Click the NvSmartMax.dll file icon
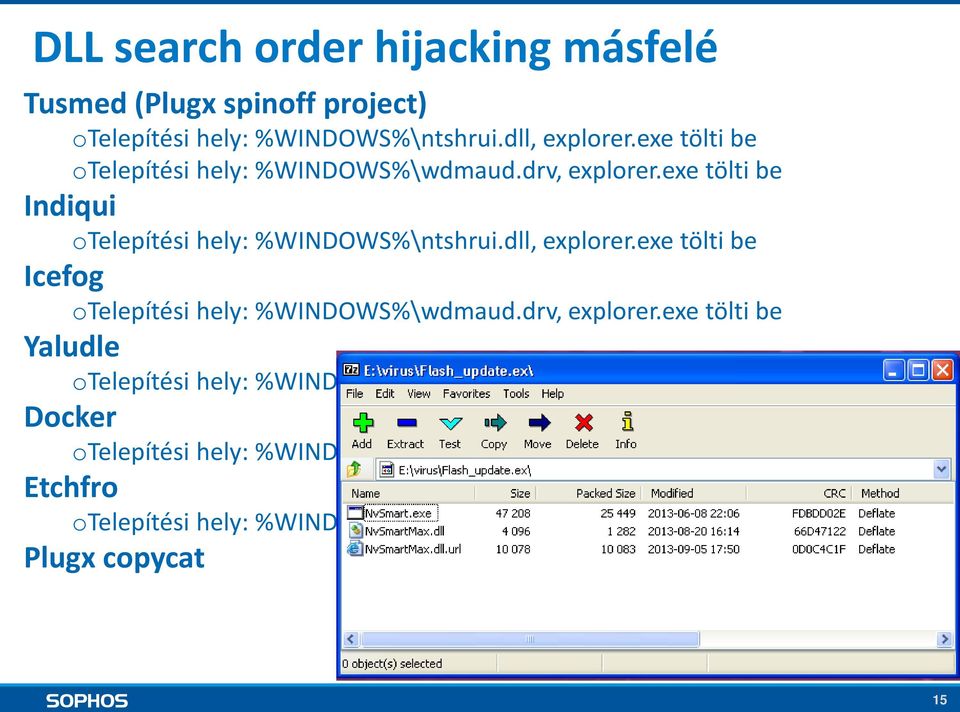Screen dimensions: 960x712 pos(355,530)
